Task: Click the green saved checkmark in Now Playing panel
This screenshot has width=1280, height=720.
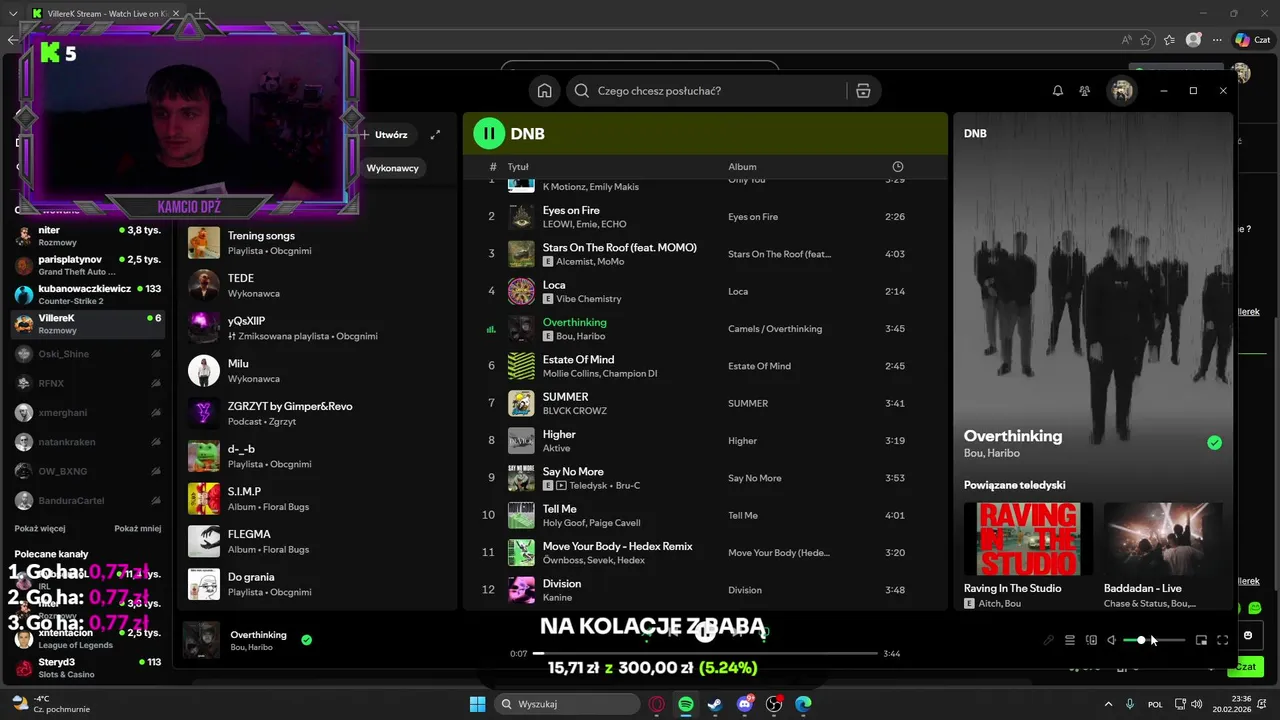Action: (x=1214, y=443)
